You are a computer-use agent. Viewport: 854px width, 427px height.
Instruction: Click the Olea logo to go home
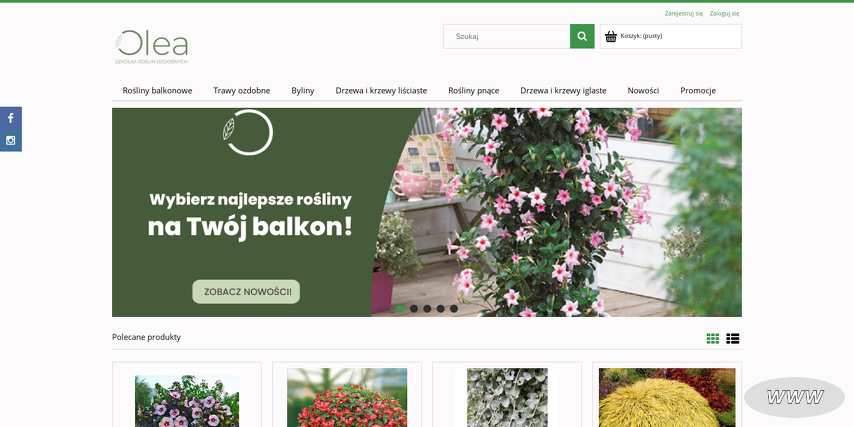152,47
